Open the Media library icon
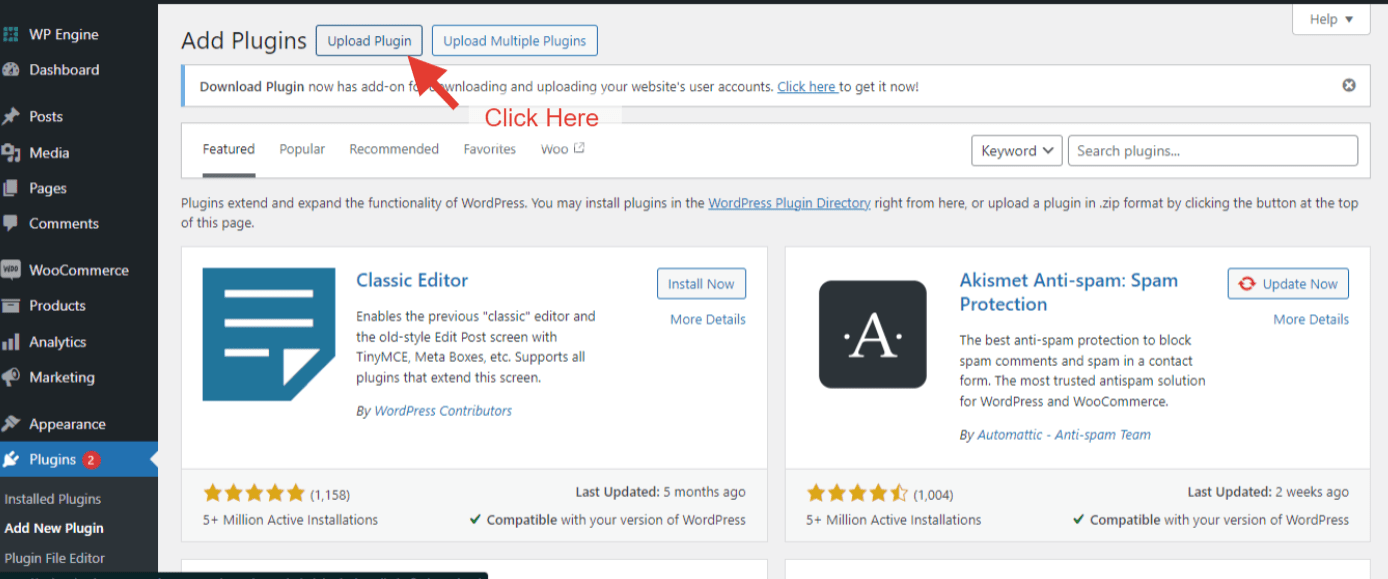This screenshot has width=1388, height=579. click(x=11, y=153)
